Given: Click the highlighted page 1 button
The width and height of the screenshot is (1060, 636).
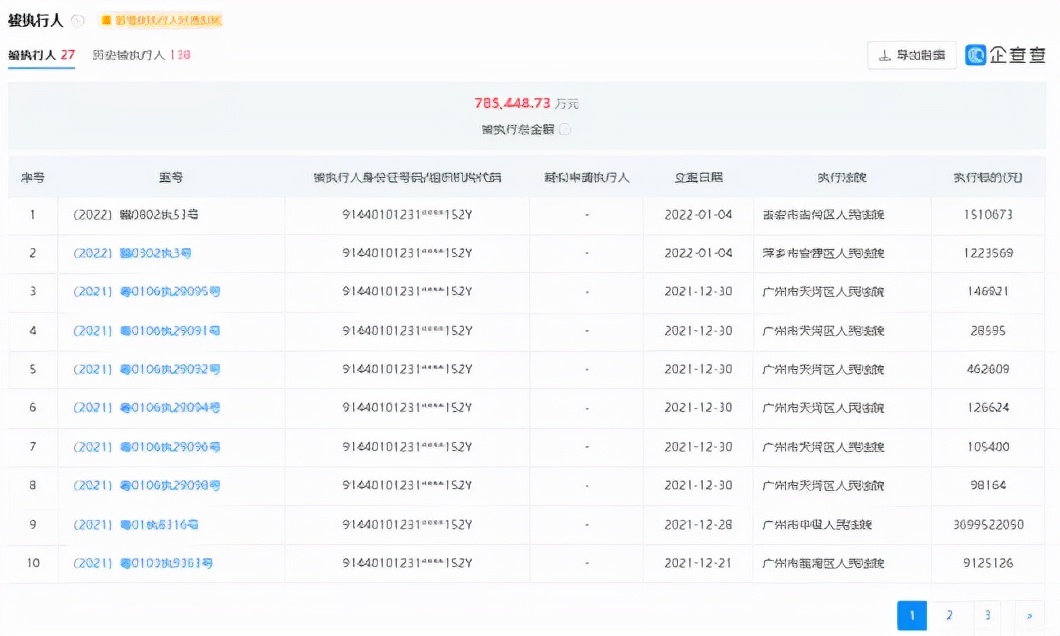Looking at the screenshot, I should click(911, 615).
